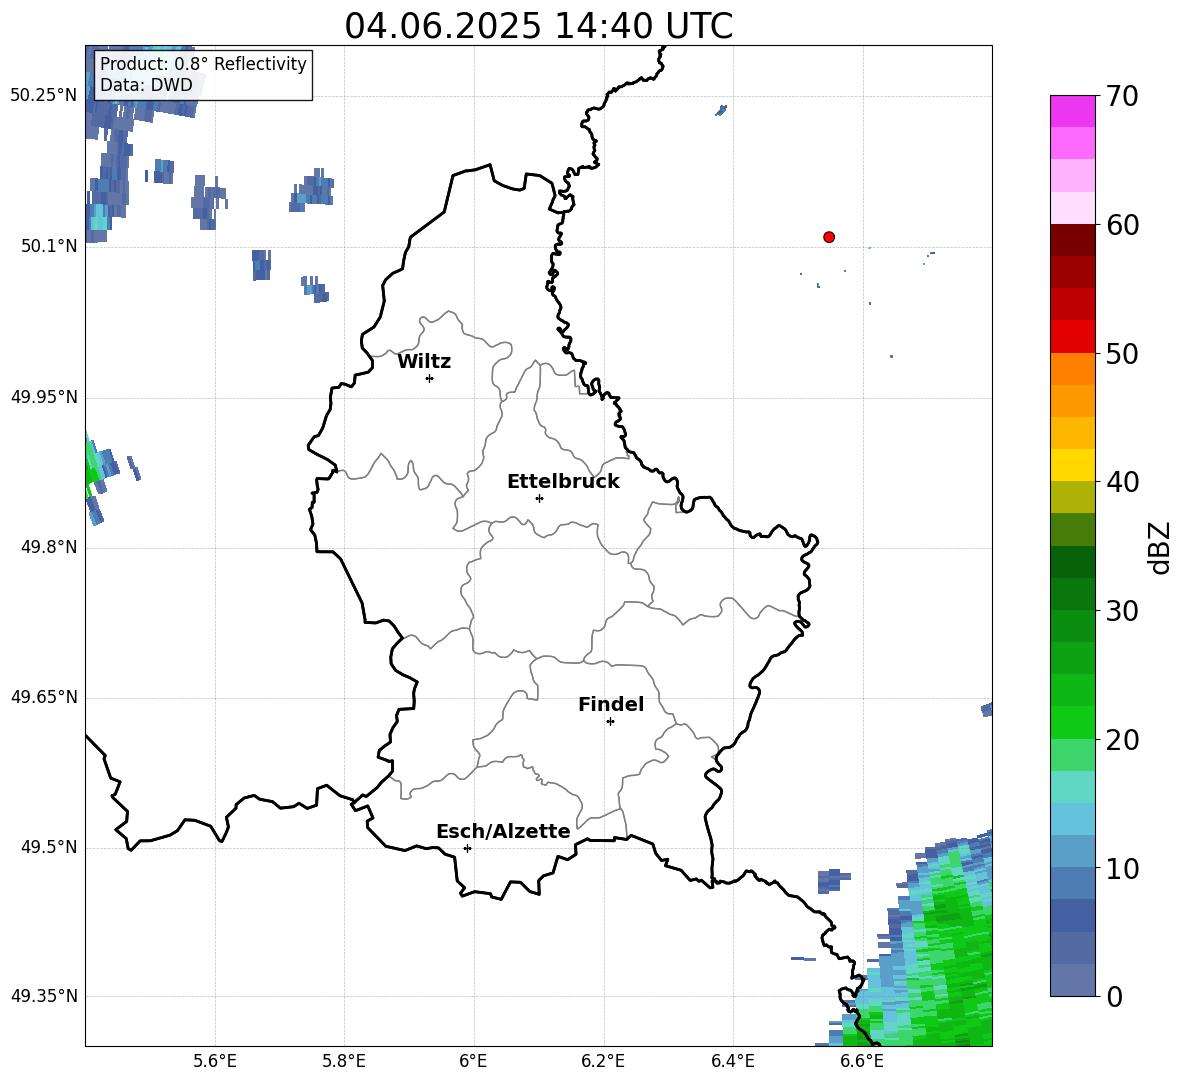Click the Data: DWD text
The height and width of the screenshot is (1081, 1184).
(x=146, y=85)
